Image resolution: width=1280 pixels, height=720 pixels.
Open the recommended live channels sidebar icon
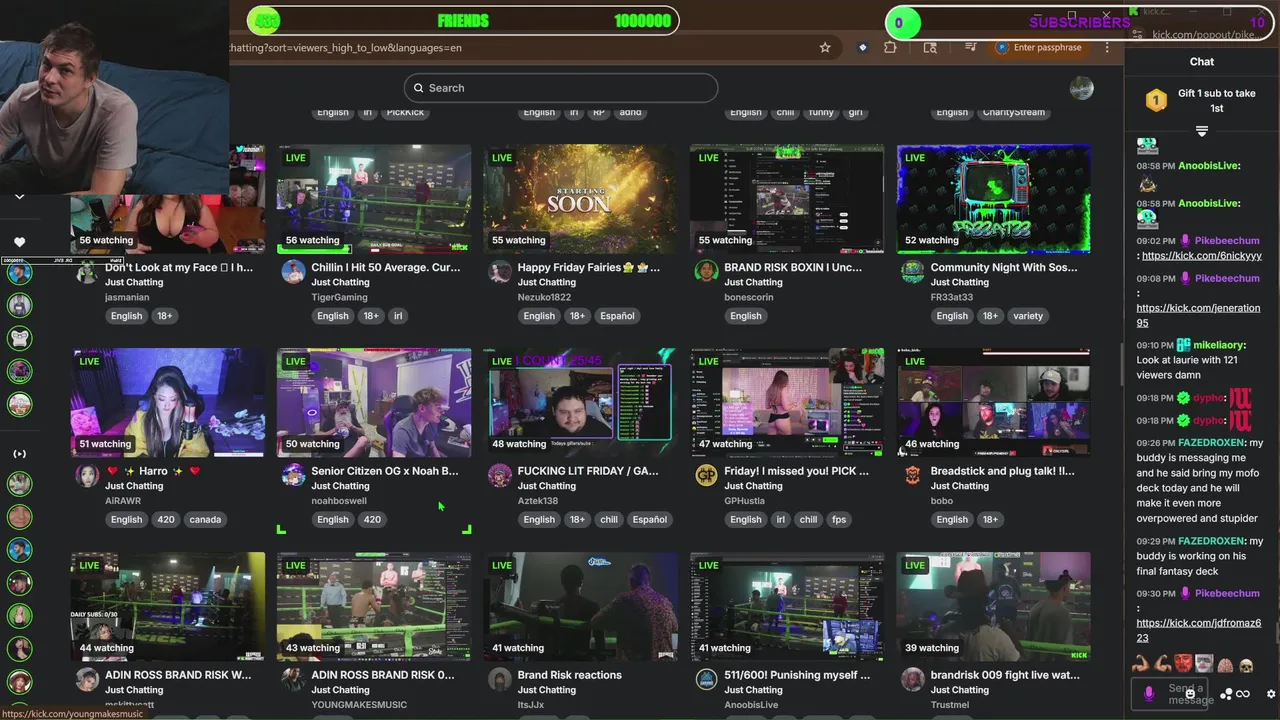point(19,454)
